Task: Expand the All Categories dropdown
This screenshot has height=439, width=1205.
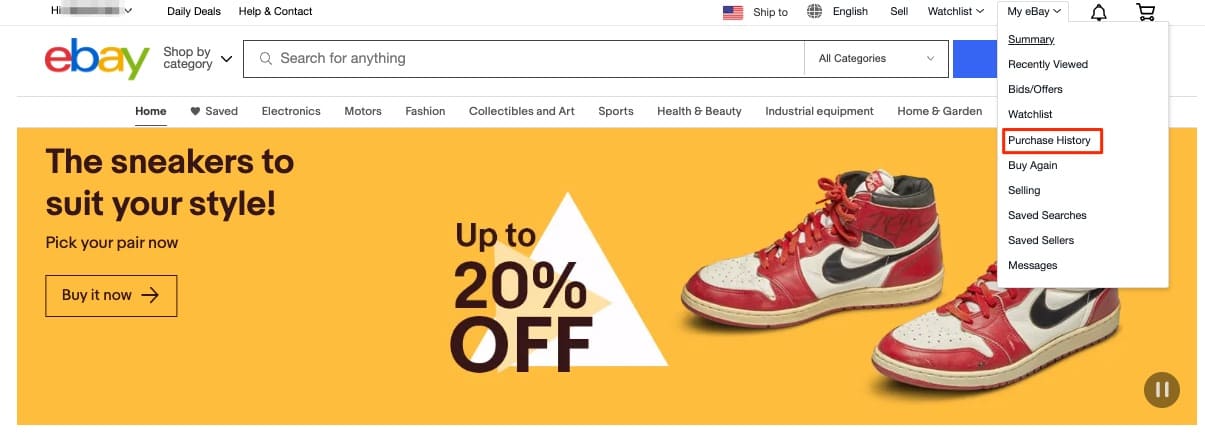Action: [876, 59]
